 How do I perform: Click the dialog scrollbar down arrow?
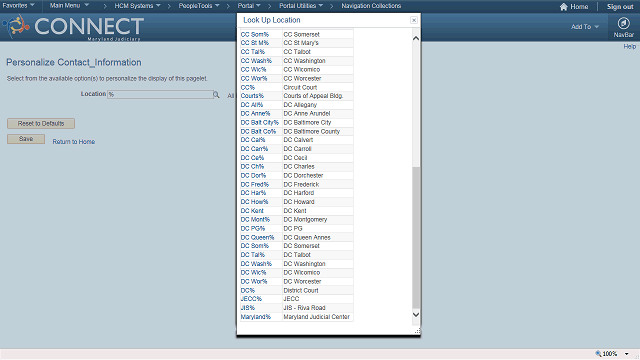tap(416, 315)
